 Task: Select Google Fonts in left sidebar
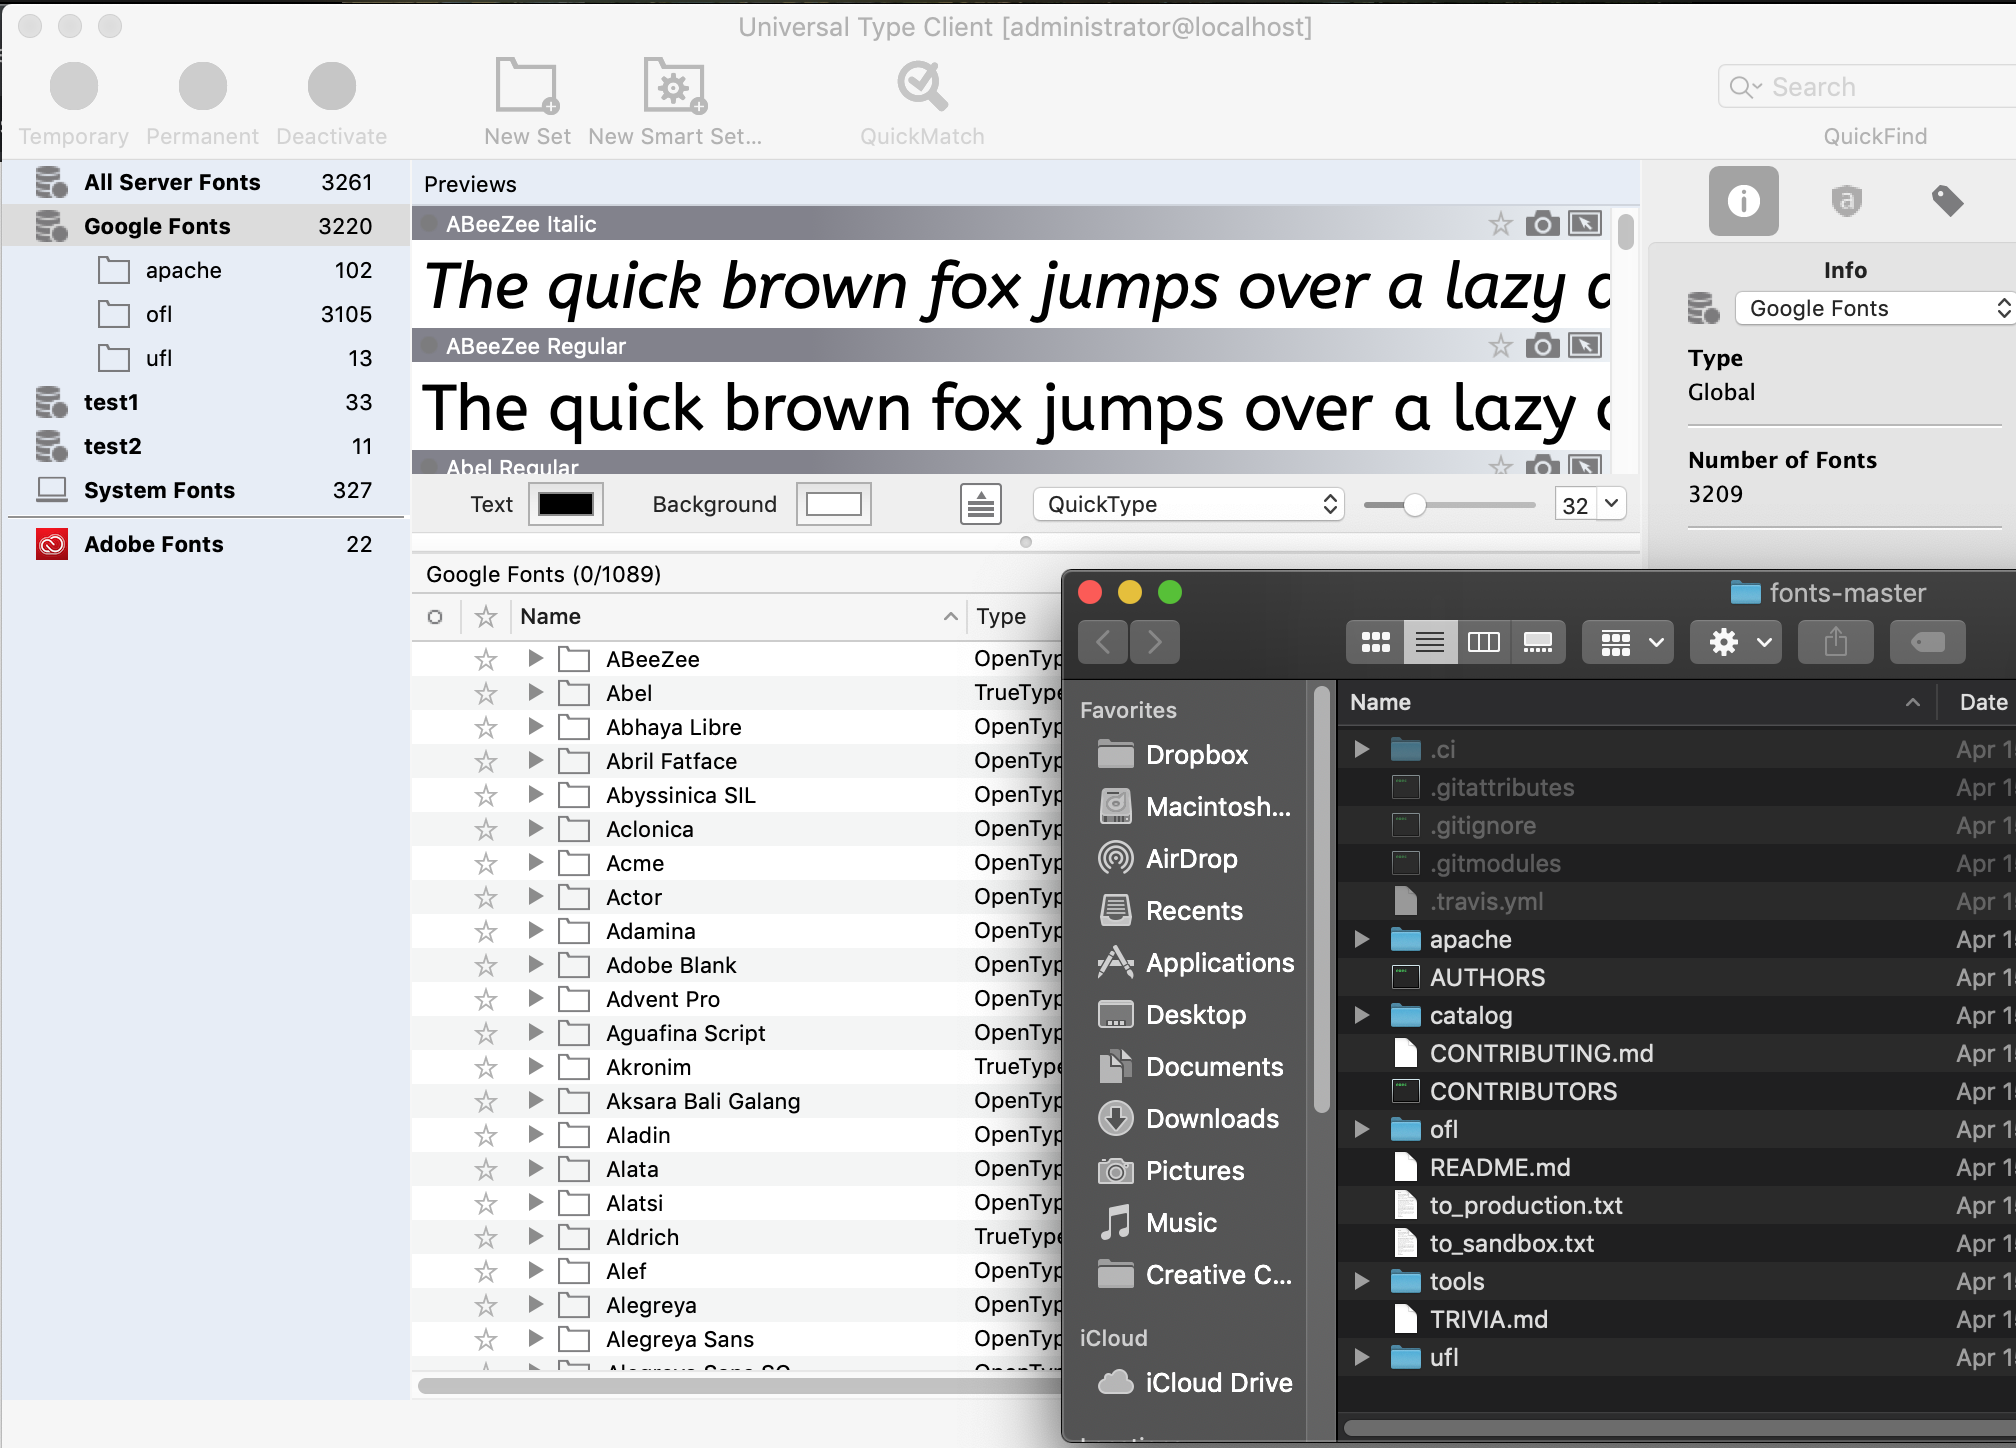click(158, 224)
